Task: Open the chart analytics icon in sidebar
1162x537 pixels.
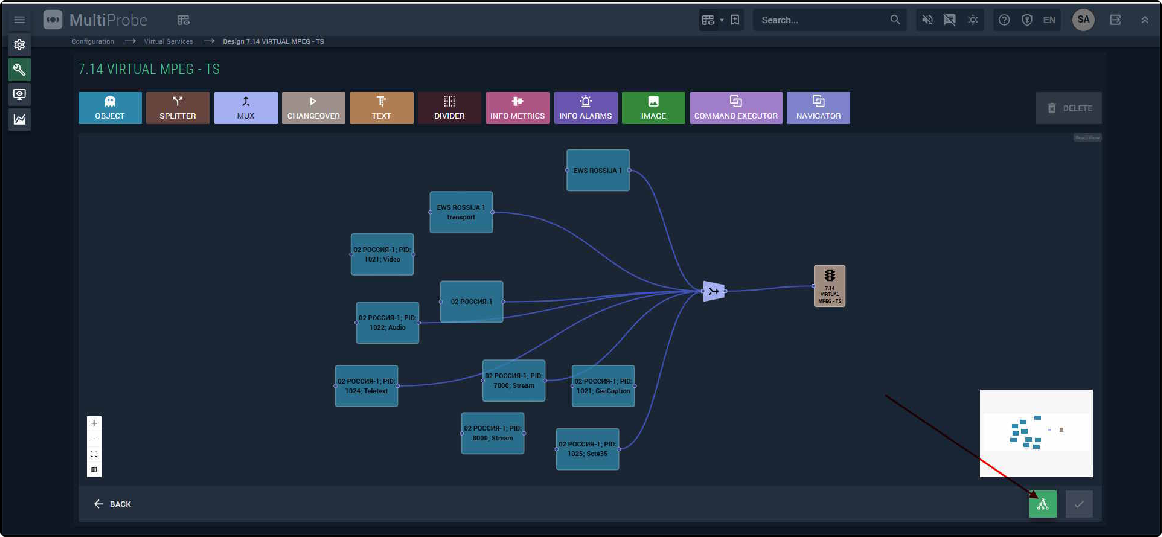Action: [19, 119]
